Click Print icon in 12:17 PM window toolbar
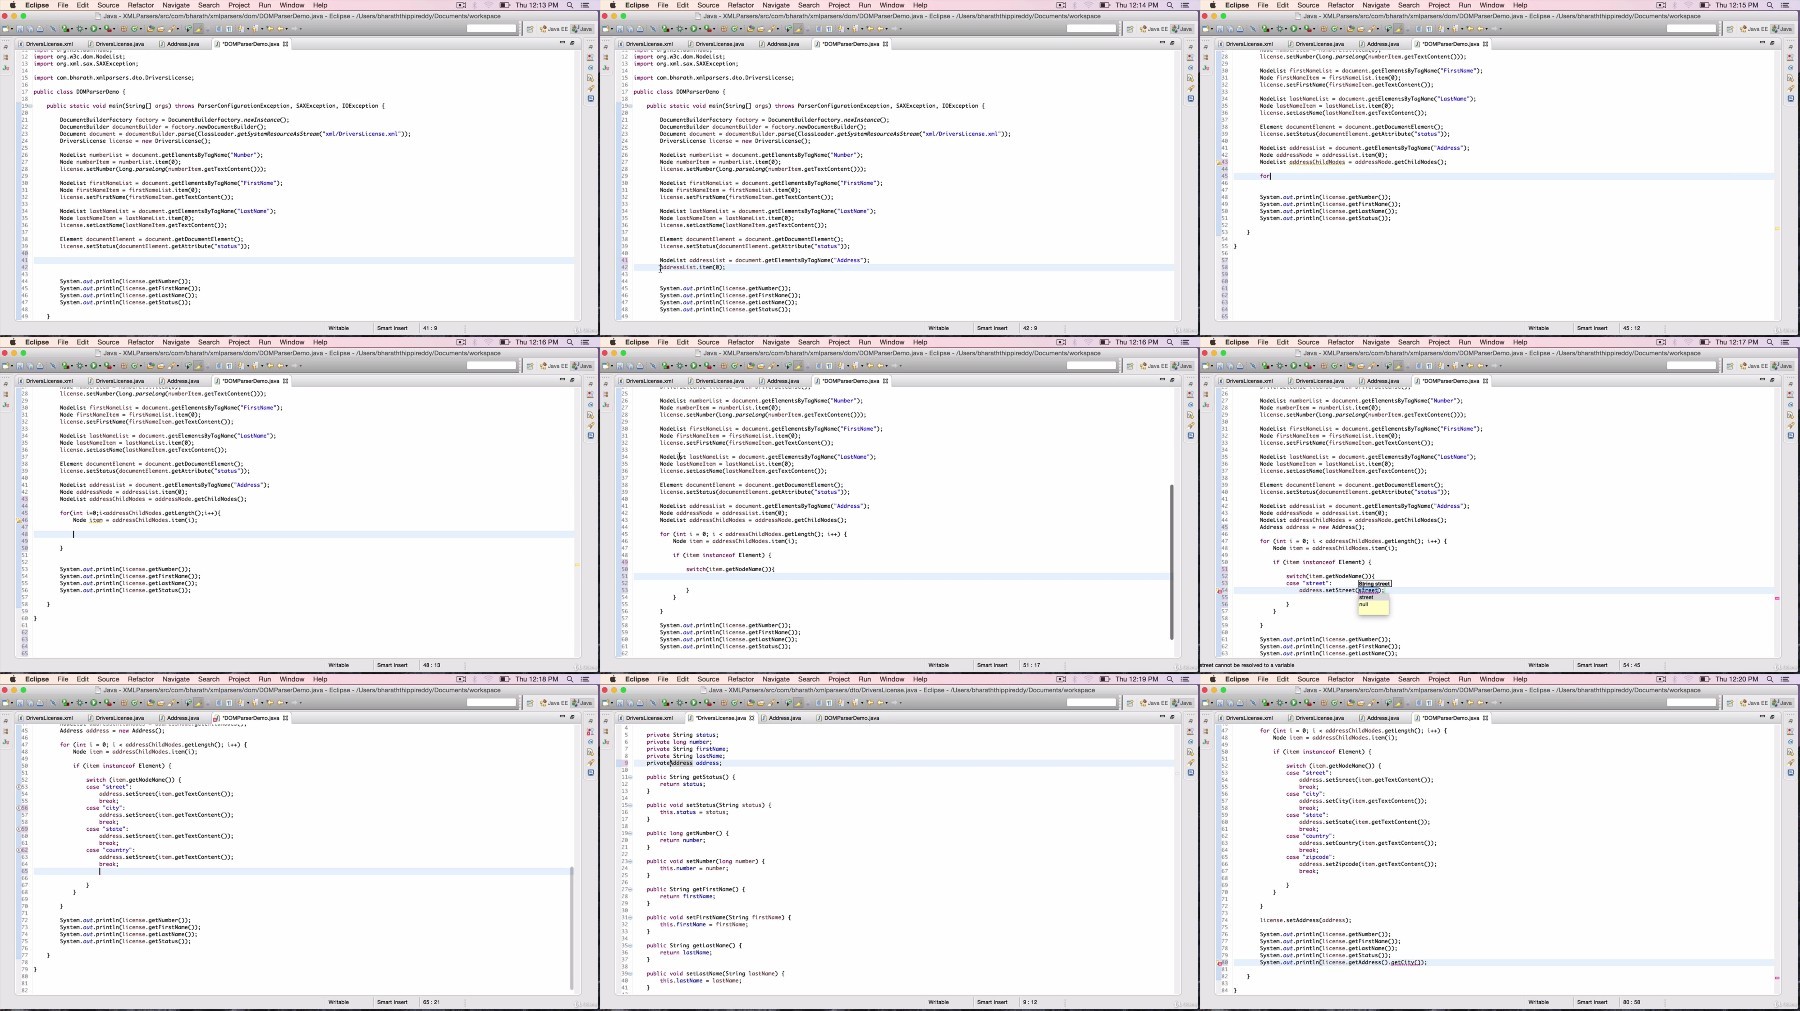The image size is (1800, 1011). [x=1240, y=366]
